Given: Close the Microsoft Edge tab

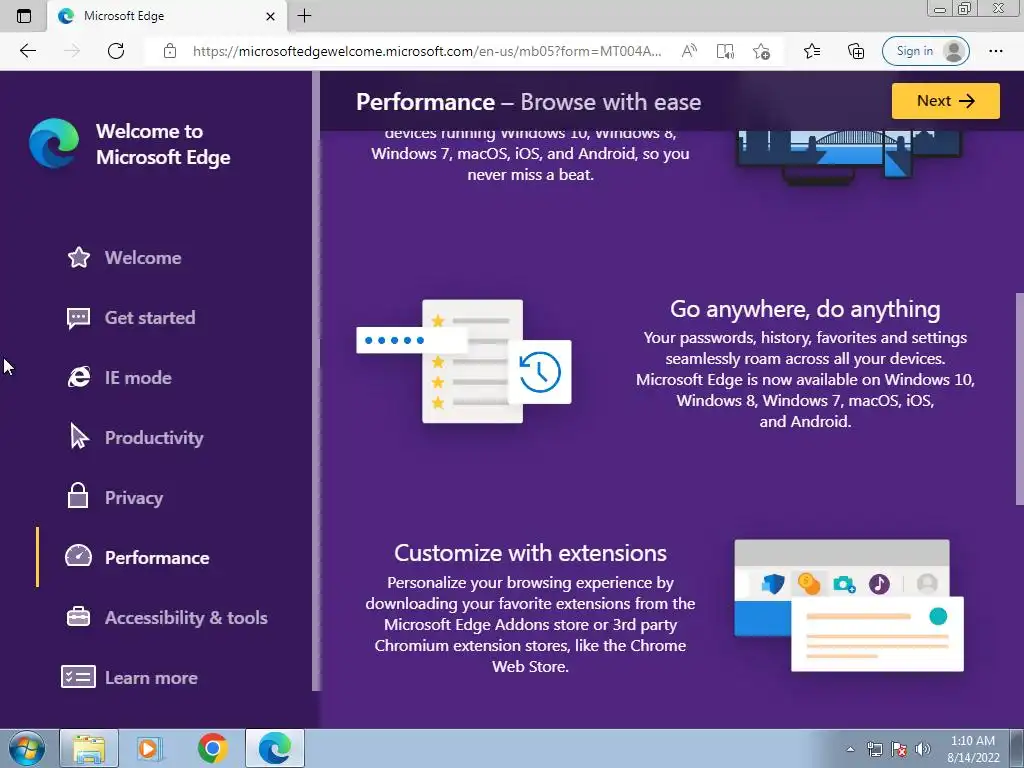Looking at the screenshot, I should pyautogui.click(x=270, y=16).
